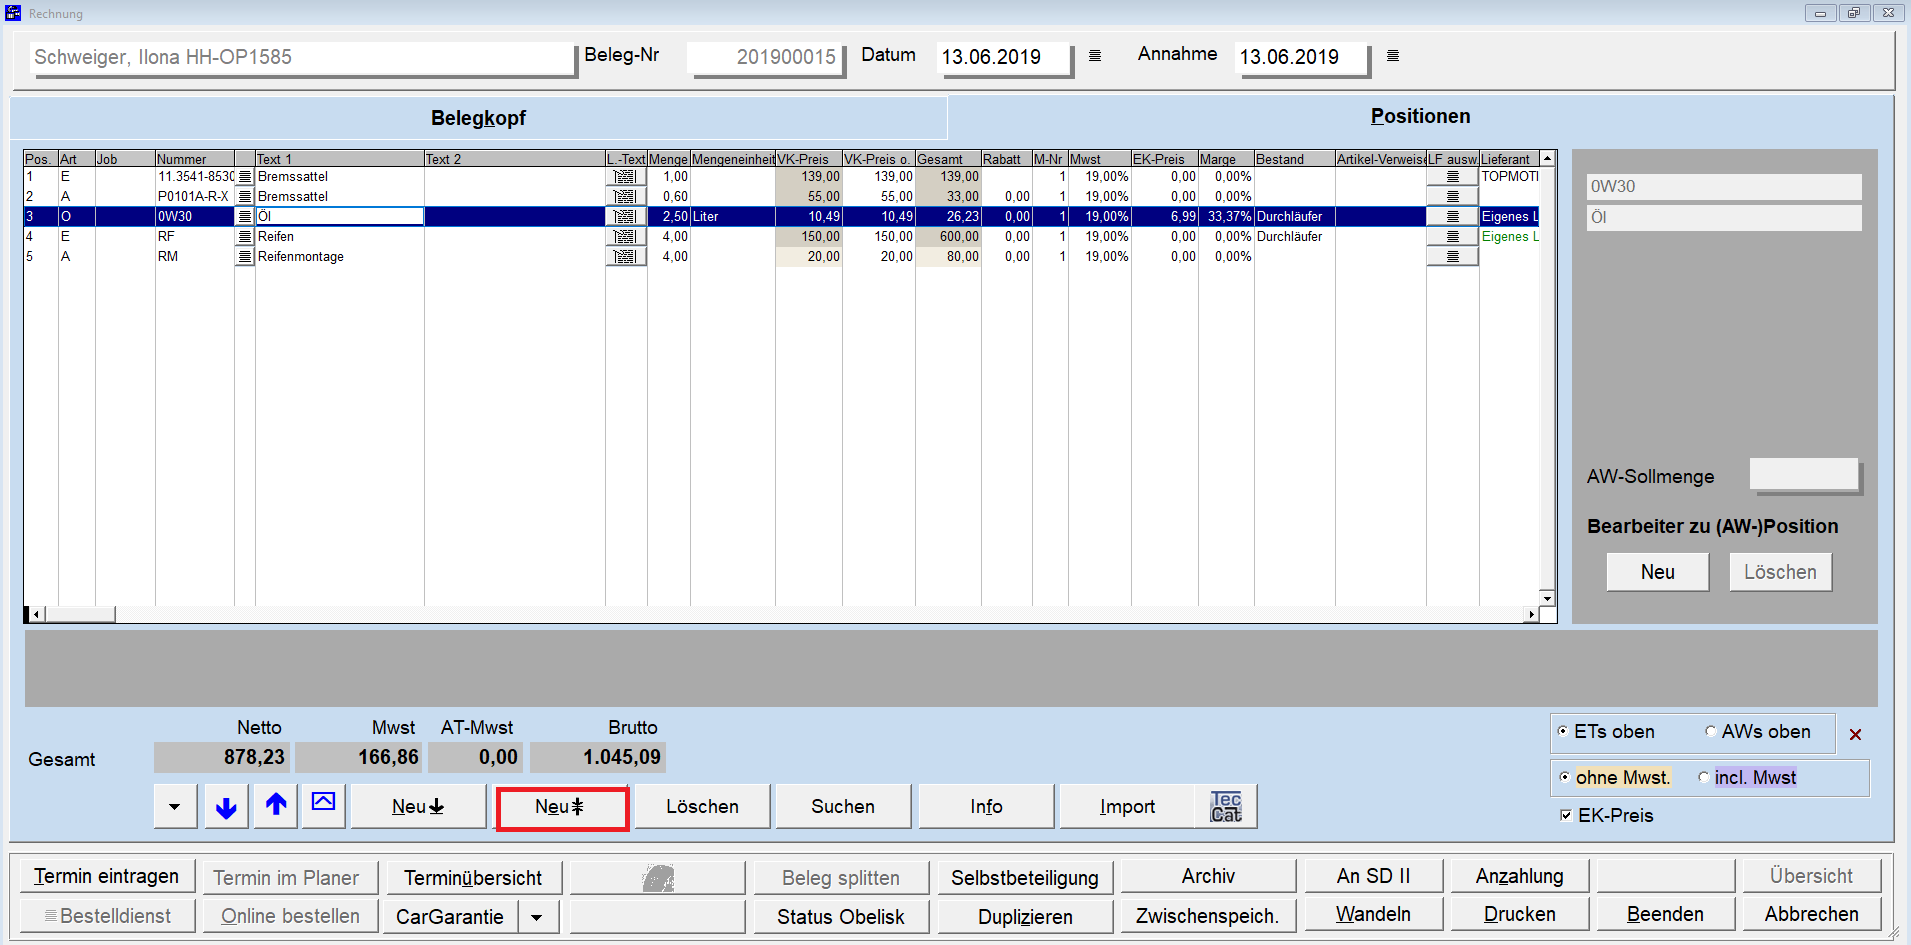Click table vertical scrollbar up arrow
1911x945 pixels.
(1547, 158)
